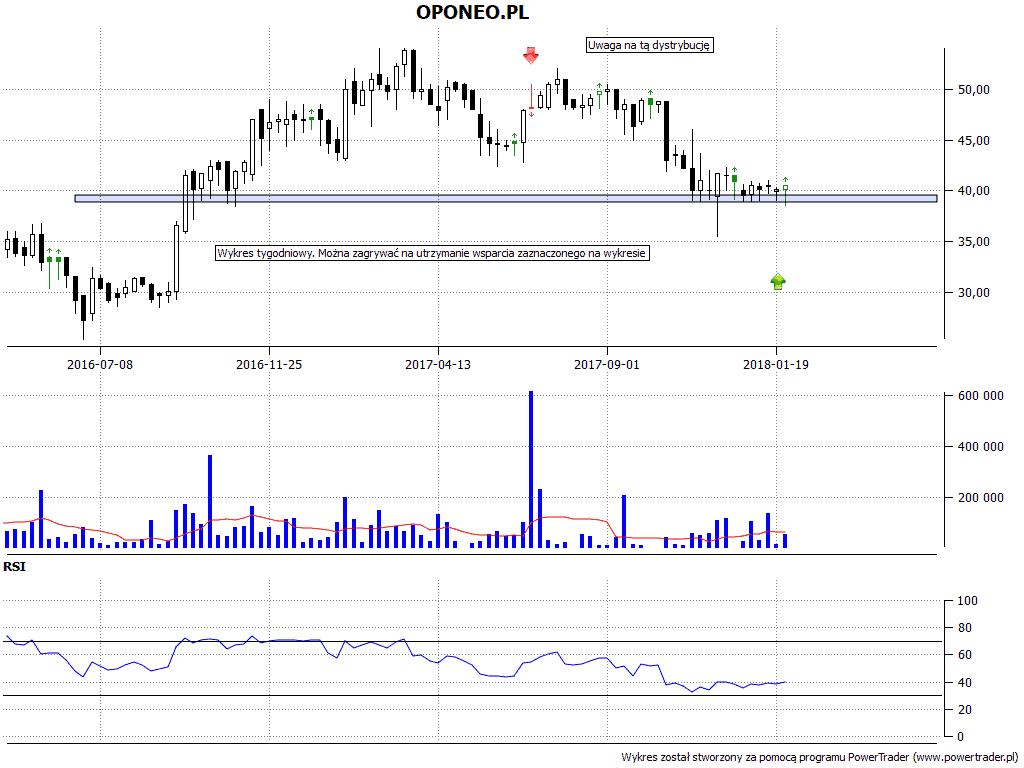1024x768 pixels.
Task: Click the 50,00 price axis label
Action: tap(974, 89)
